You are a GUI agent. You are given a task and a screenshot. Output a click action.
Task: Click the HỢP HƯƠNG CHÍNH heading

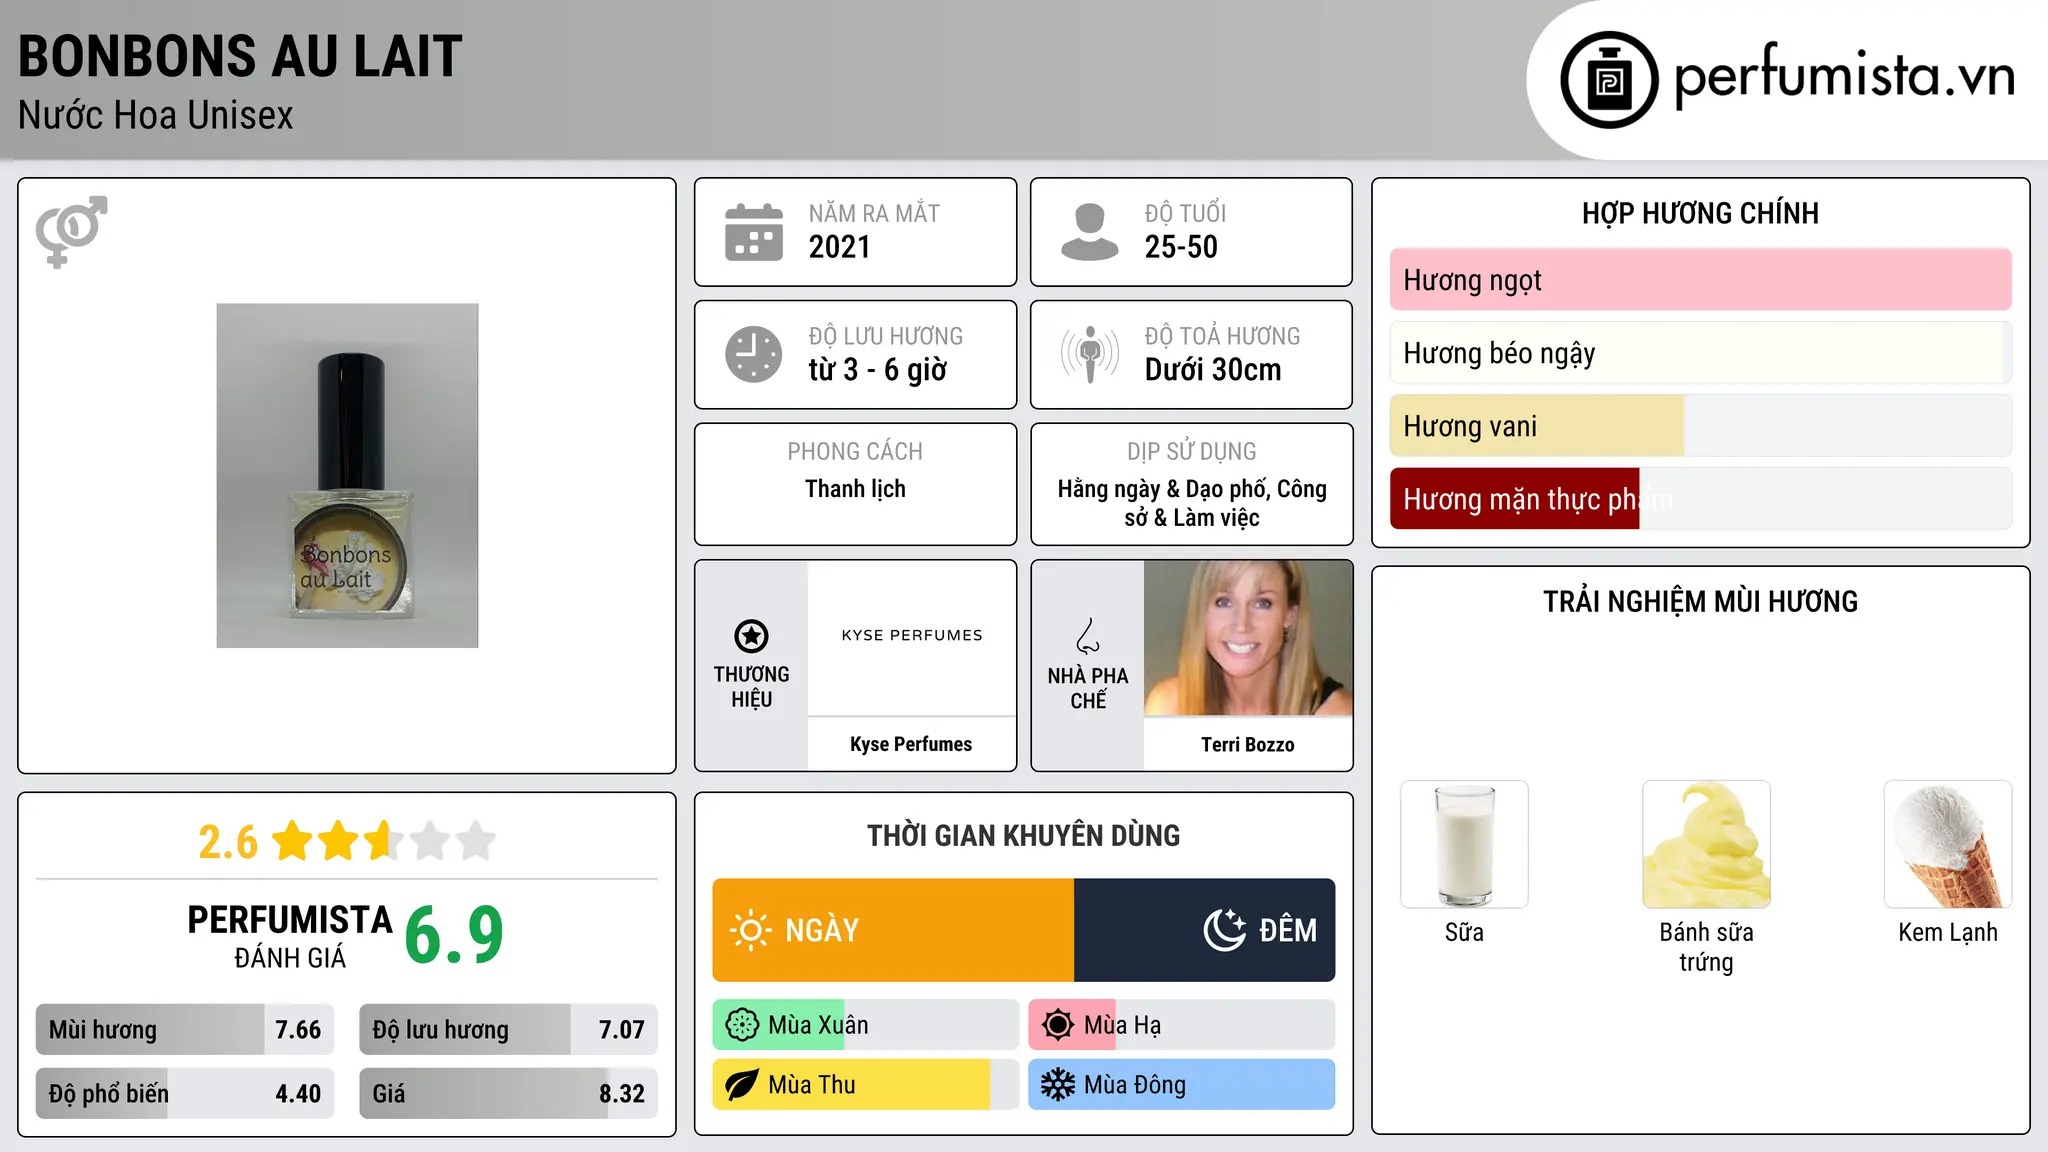tap(1700, 214)
